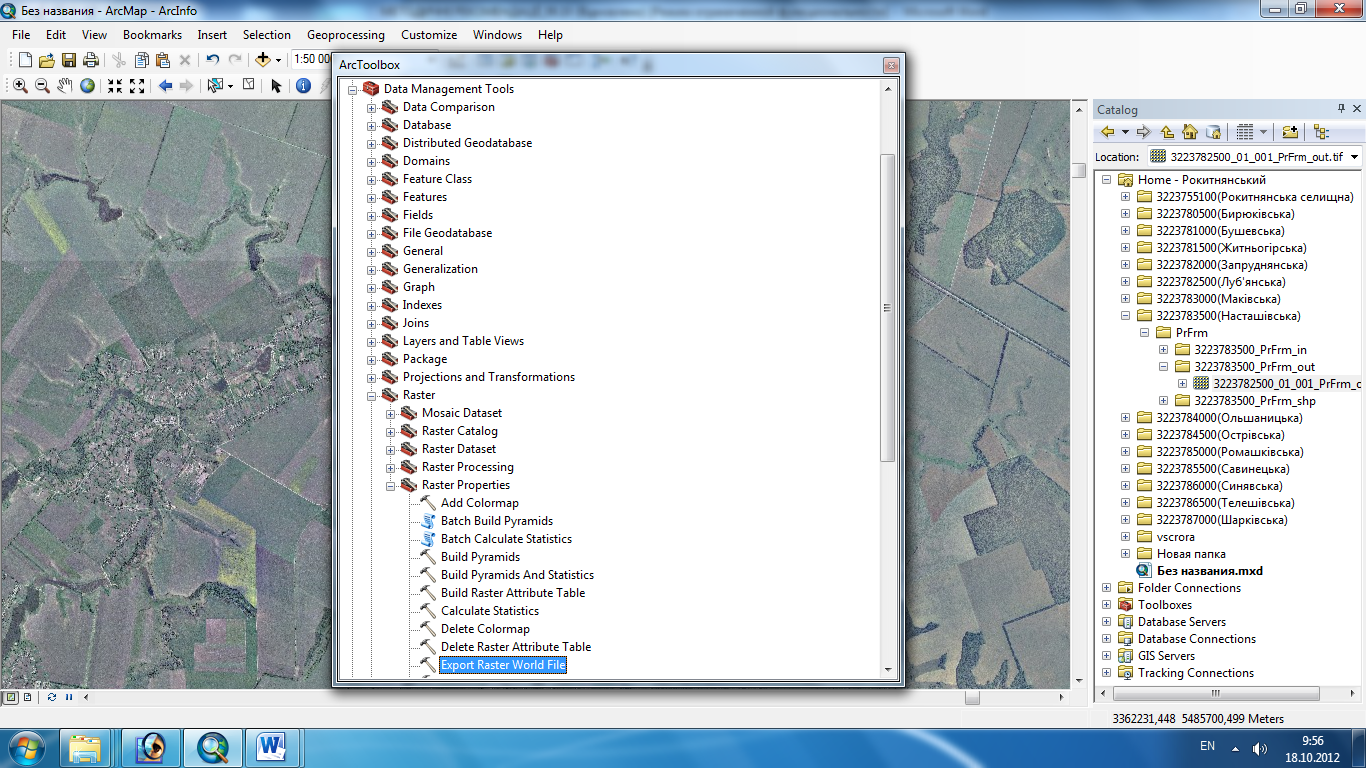Save the map with the floppy icon
The image size is (1366, 768).
tap(69, 60)
